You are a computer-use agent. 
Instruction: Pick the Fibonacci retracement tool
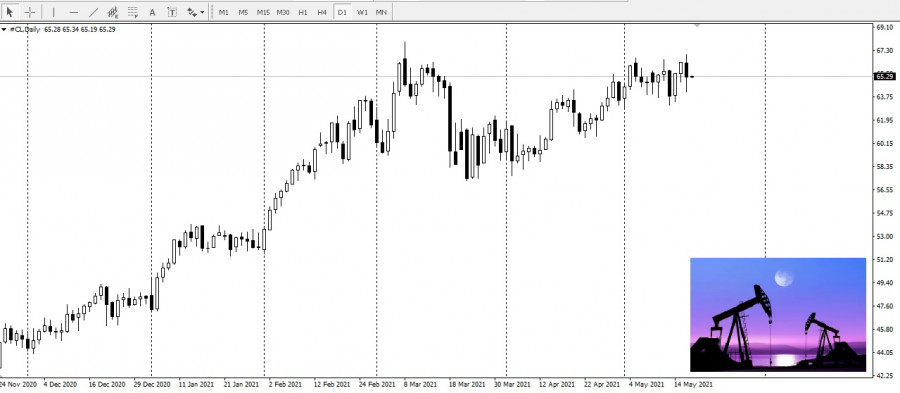[133, 11]
